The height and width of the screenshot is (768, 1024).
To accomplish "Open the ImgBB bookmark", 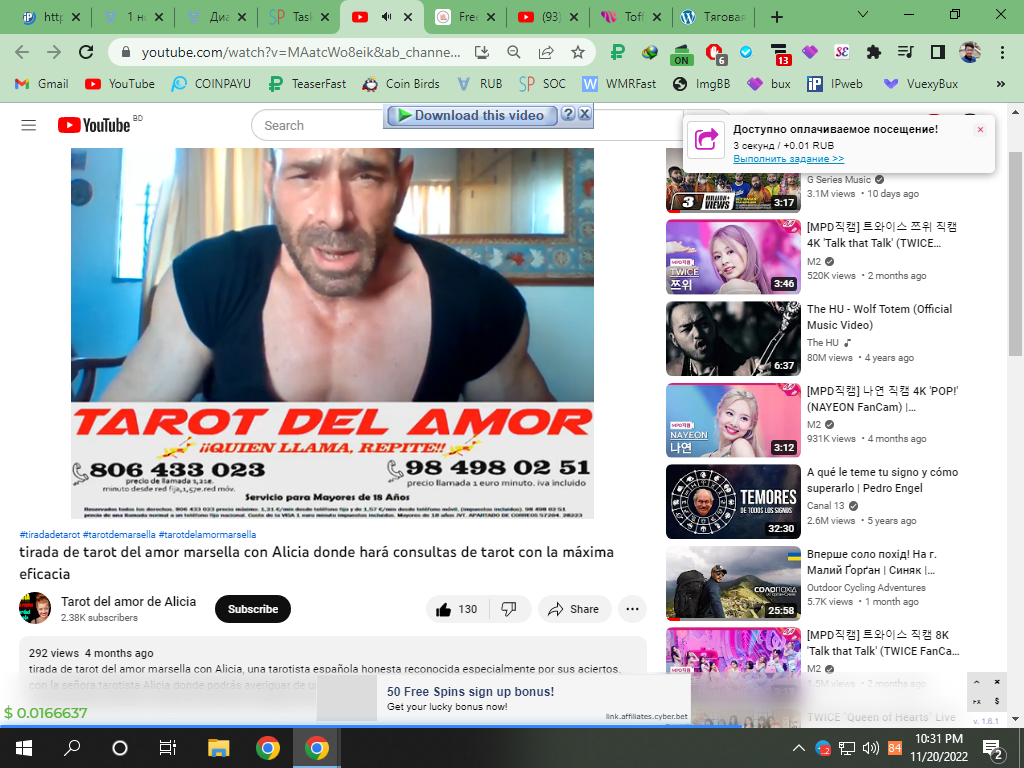I will click(701, 84).
